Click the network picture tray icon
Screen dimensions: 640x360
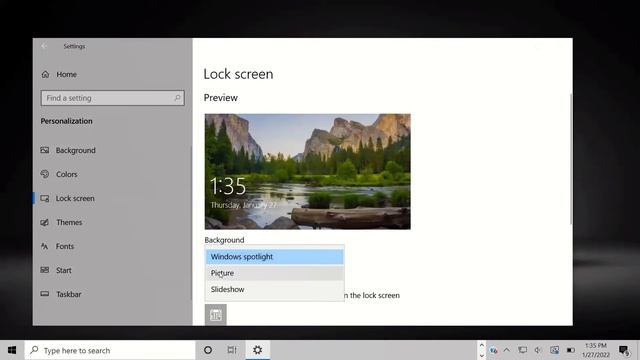(554, 350)
